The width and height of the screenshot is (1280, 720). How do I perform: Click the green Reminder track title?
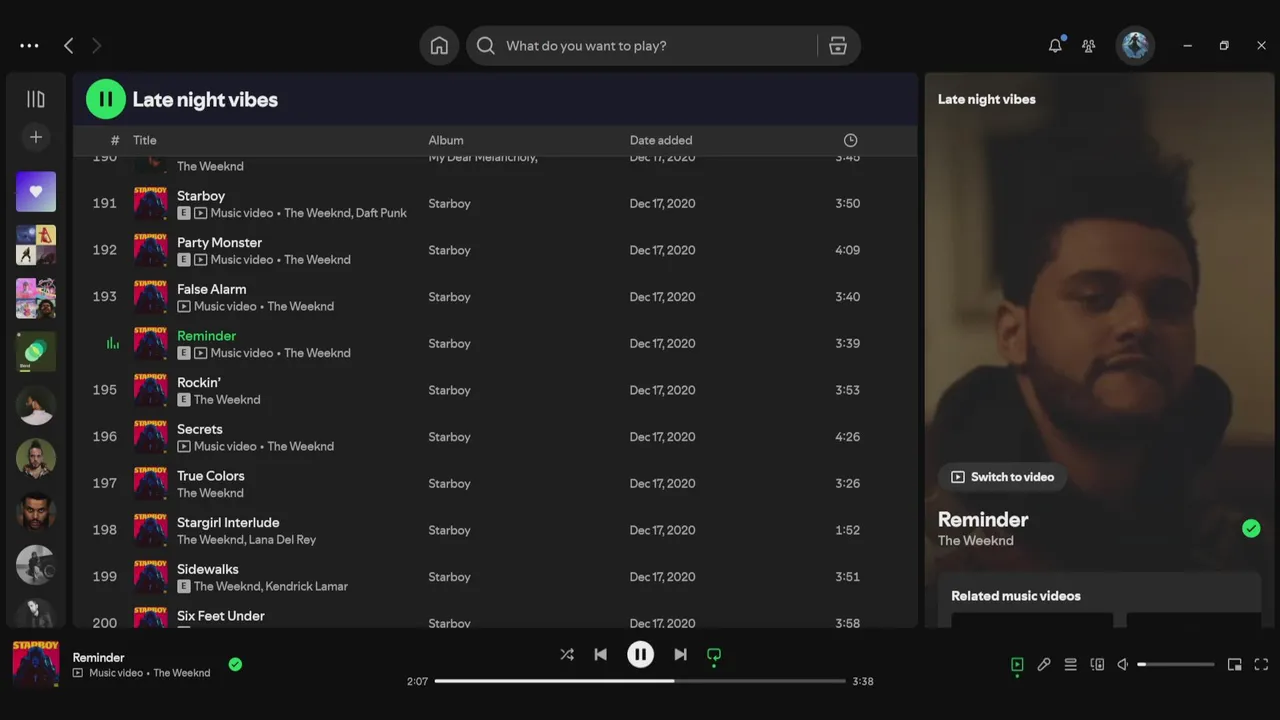[206, 336]
